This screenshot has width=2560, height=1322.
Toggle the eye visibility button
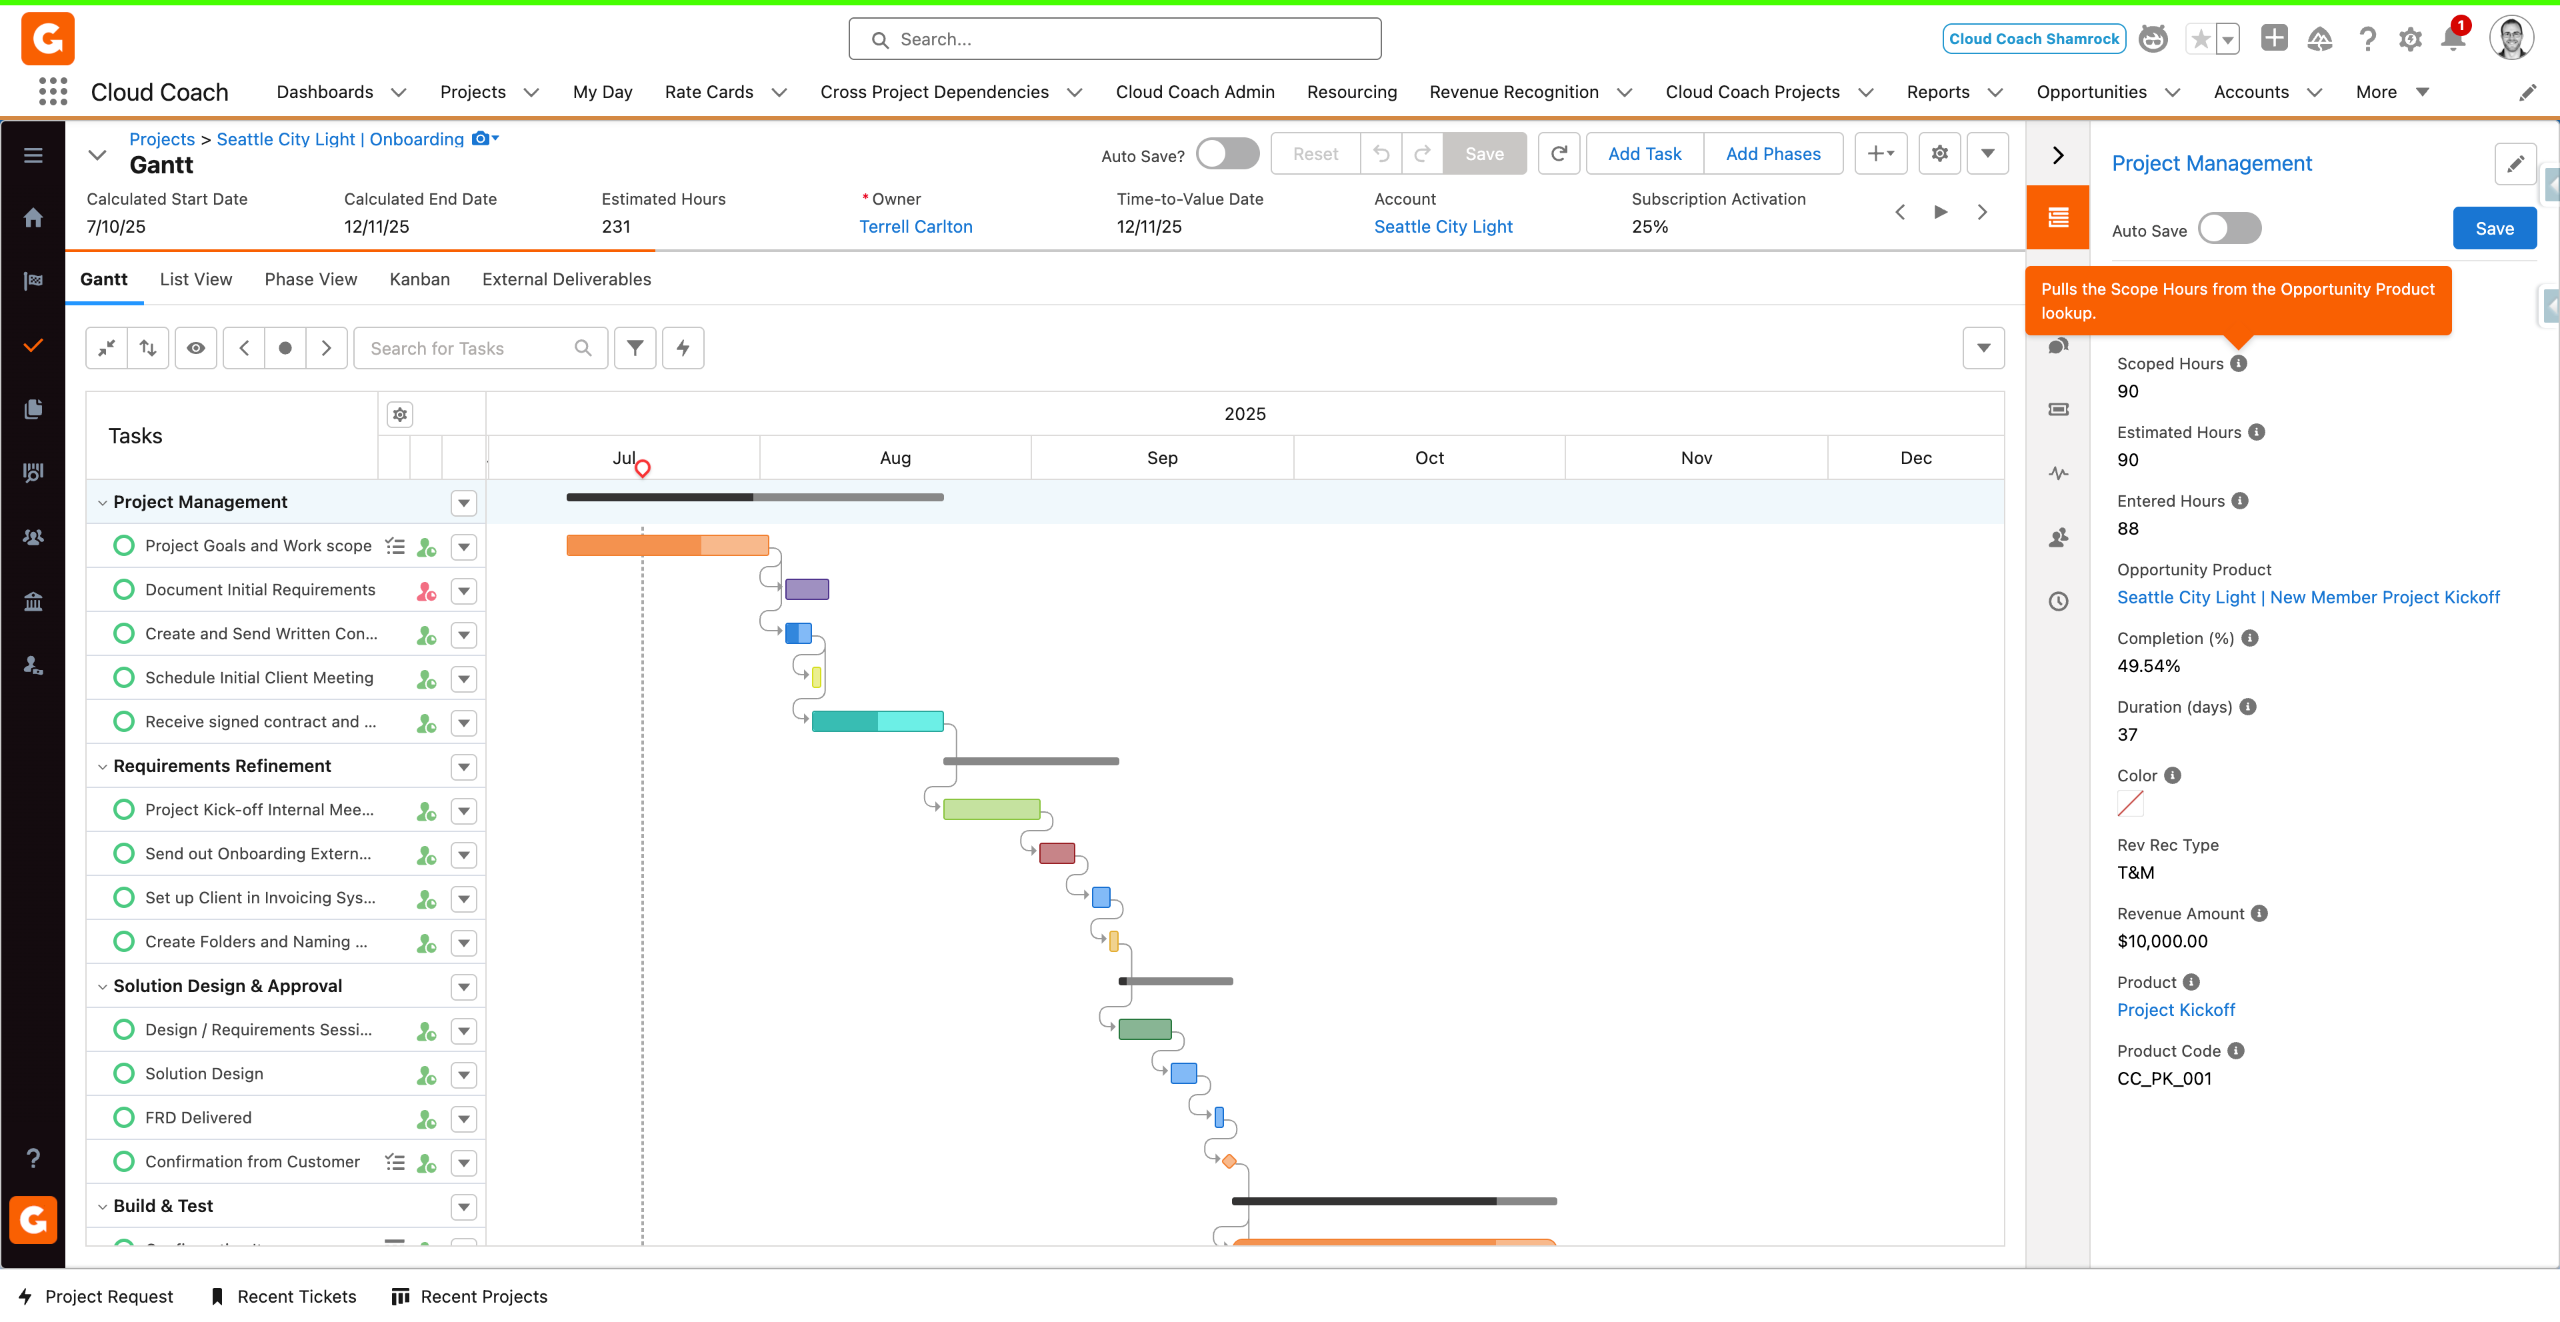(196, 348)
